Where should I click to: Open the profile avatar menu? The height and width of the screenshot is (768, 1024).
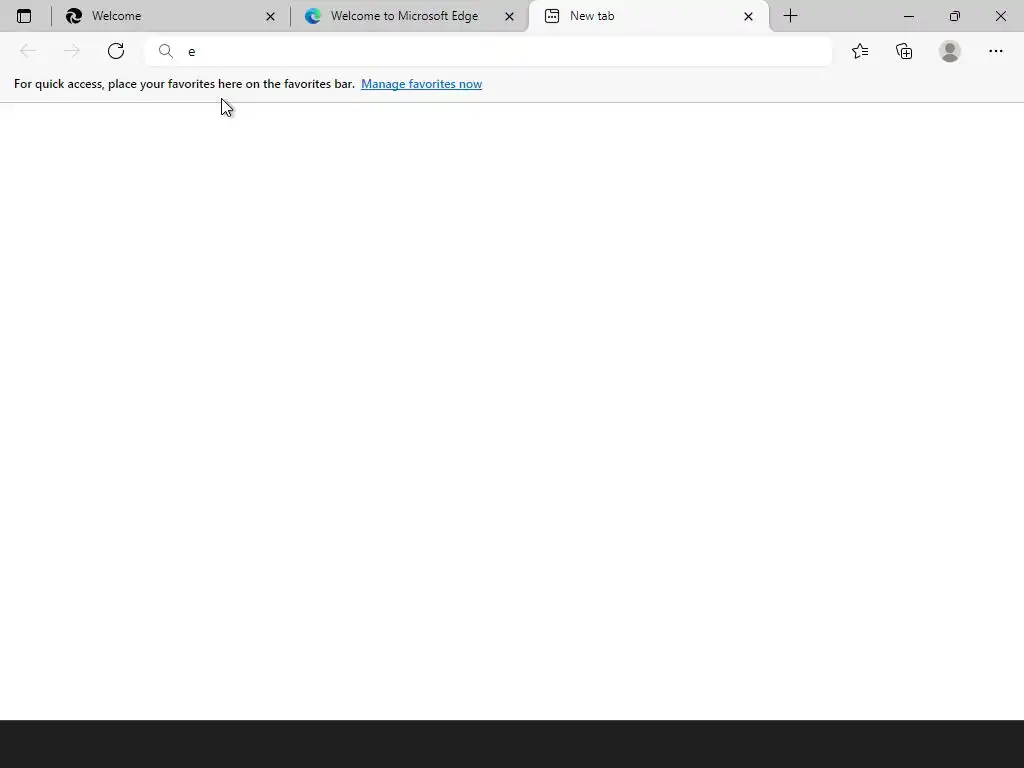(950, 51)
